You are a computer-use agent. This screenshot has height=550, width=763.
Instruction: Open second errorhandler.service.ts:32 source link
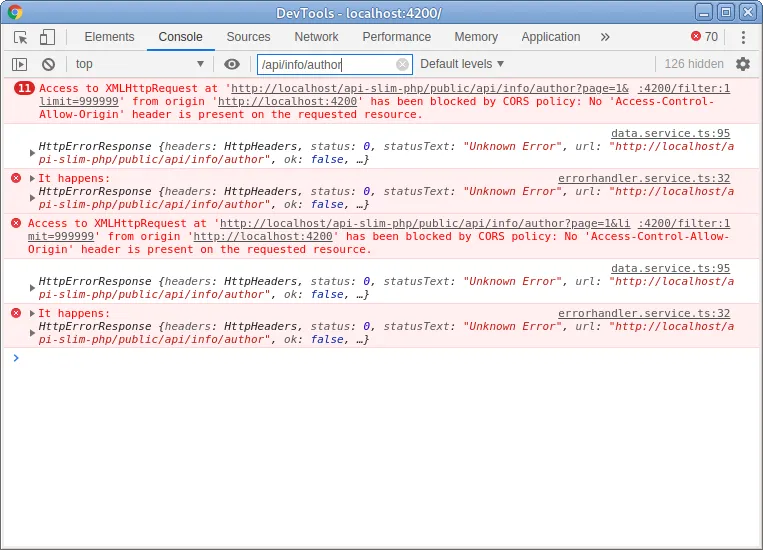[644, 313]
